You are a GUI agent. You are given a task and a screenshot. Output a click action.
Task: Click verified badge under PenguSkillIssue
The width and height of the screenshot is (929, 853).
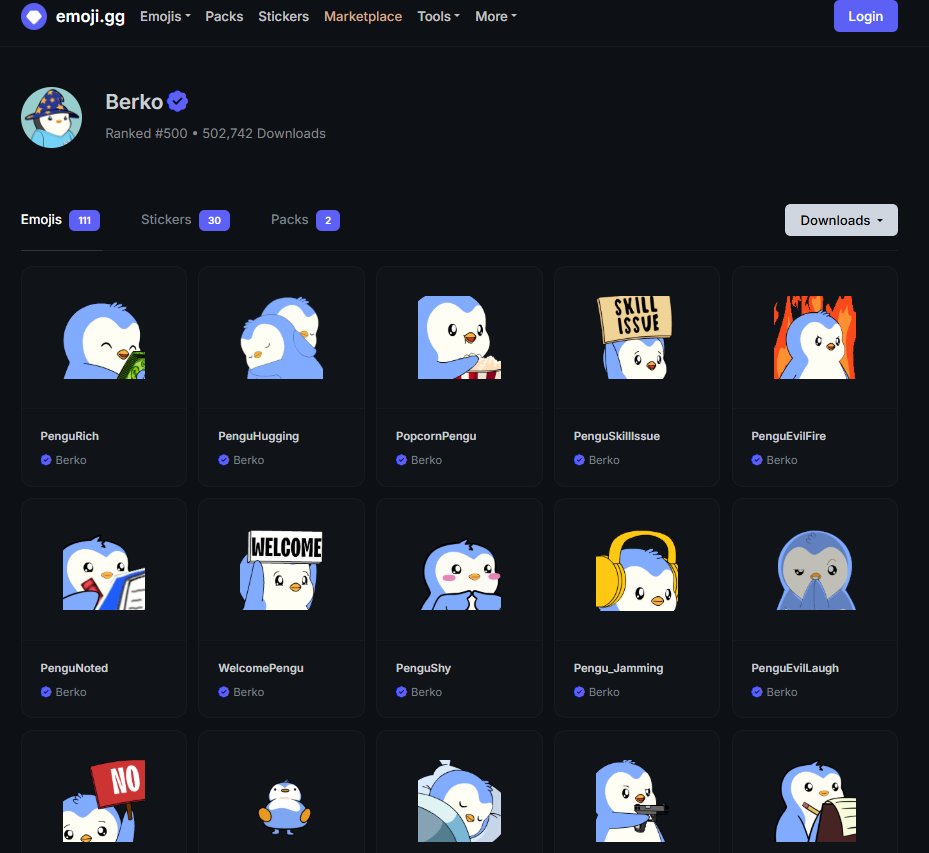point(579,460)
